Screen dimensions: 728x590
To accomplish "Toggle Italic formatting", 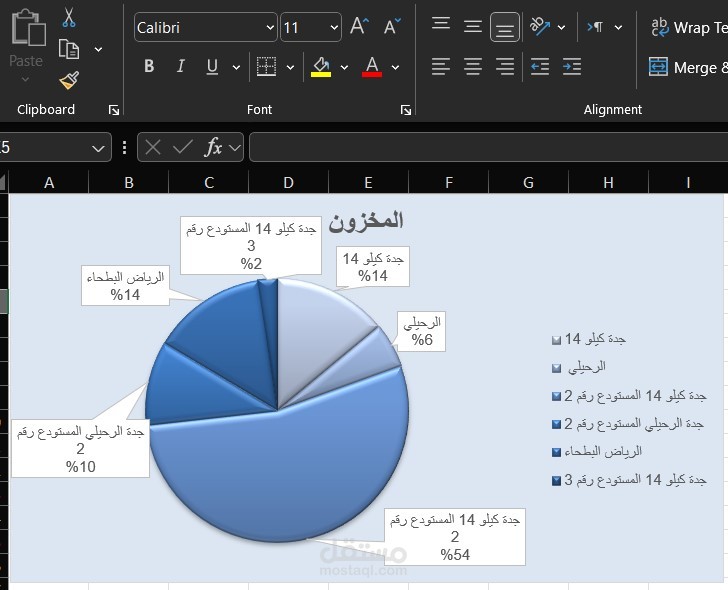I will coord(181,66).
